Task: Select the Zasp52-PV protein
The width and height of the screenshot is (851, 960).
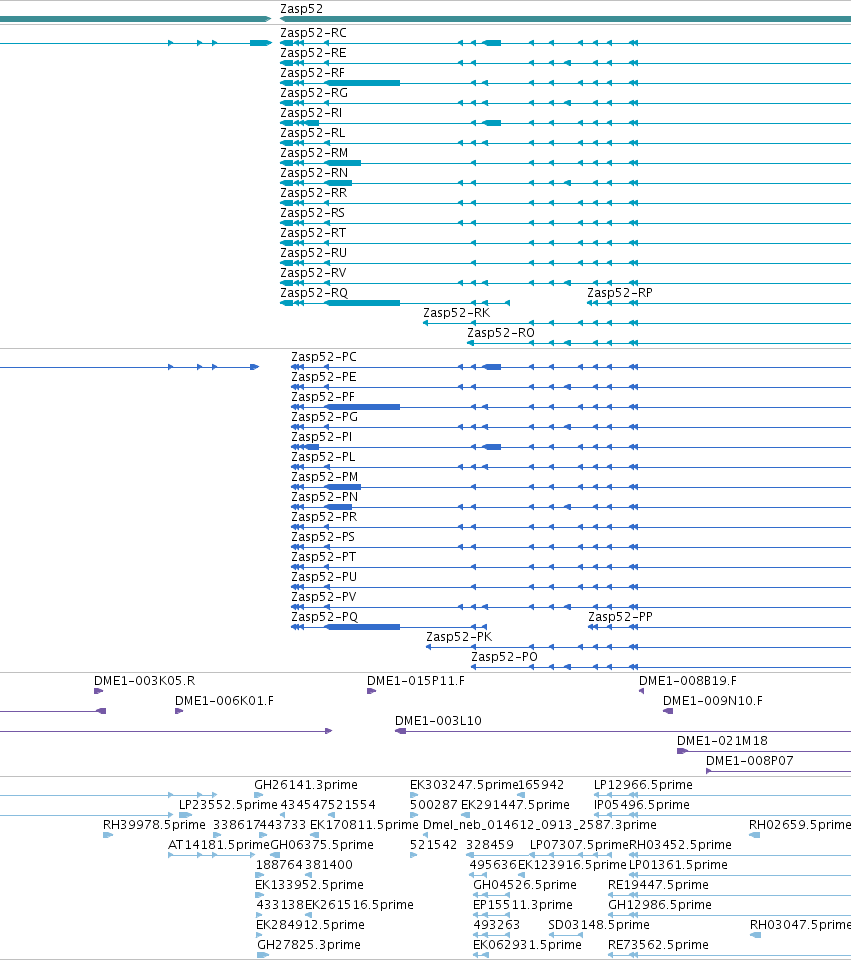Action: pos(323,597)
